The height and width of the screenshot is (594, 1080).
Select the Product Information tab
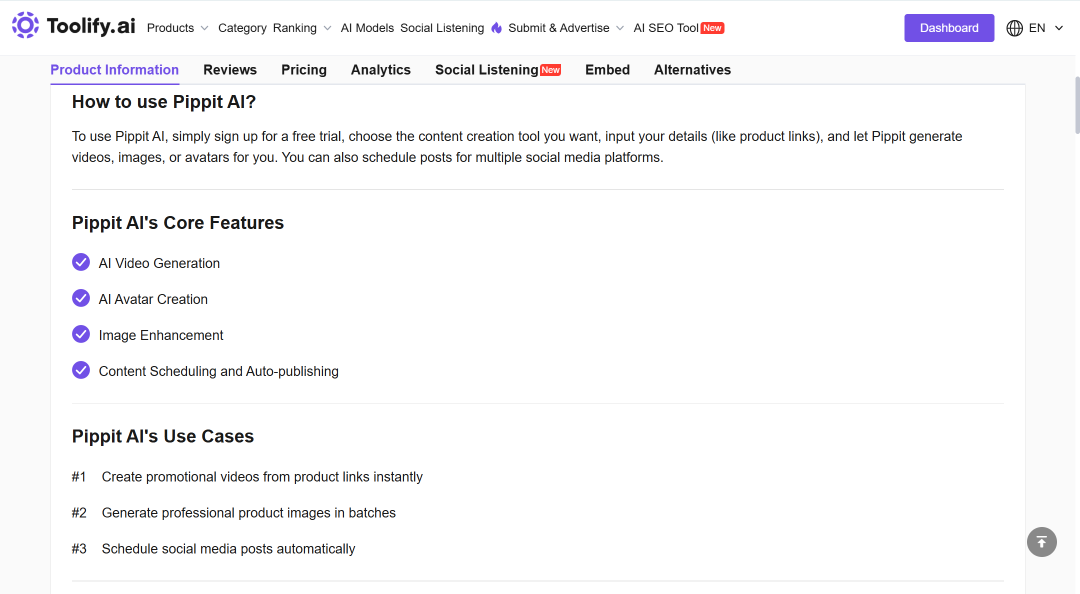point(114,70)
